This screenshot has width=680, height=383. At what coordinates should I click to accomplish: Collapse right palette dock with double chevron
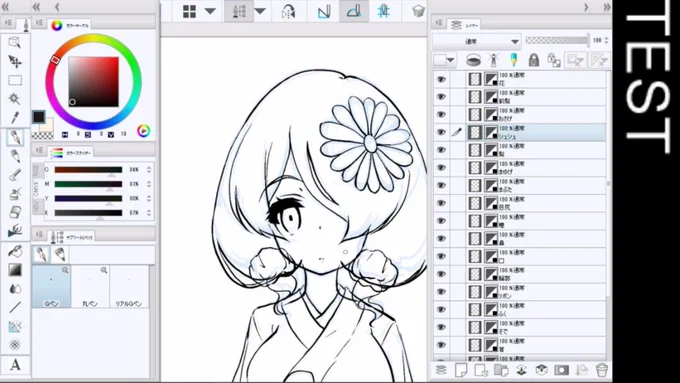pyautogui.click(x=606, y=7)
